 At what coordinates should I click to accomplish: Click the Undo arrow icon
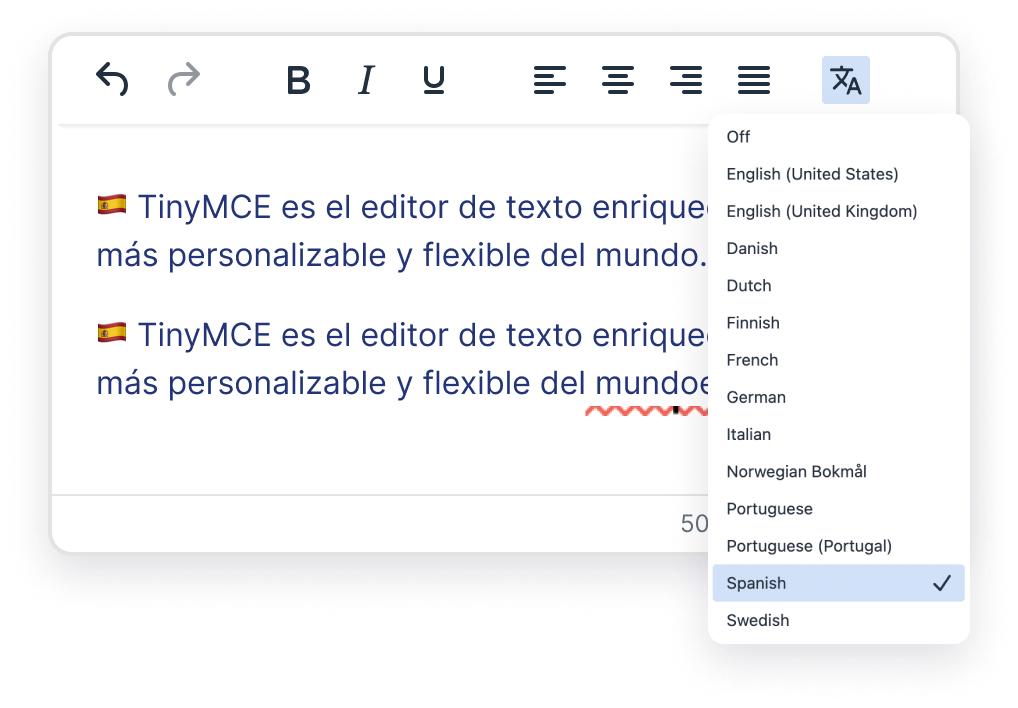point(111,80)
